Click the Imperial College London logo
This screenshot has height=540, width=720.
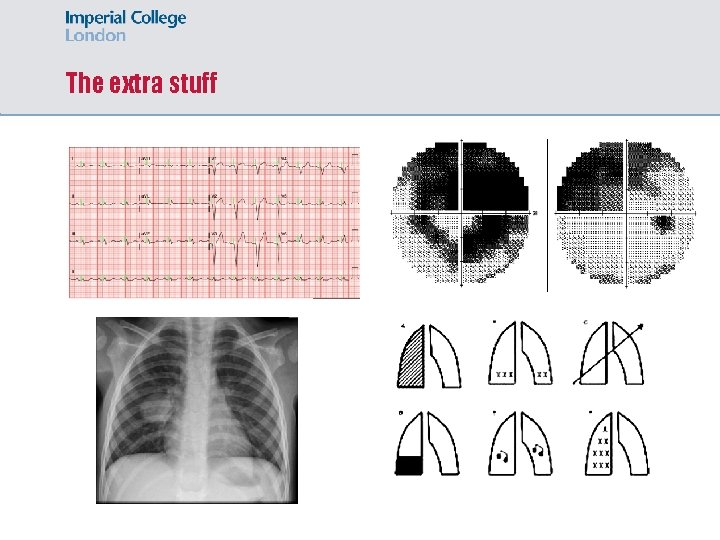pyautogui.click(x=125, y=26)
